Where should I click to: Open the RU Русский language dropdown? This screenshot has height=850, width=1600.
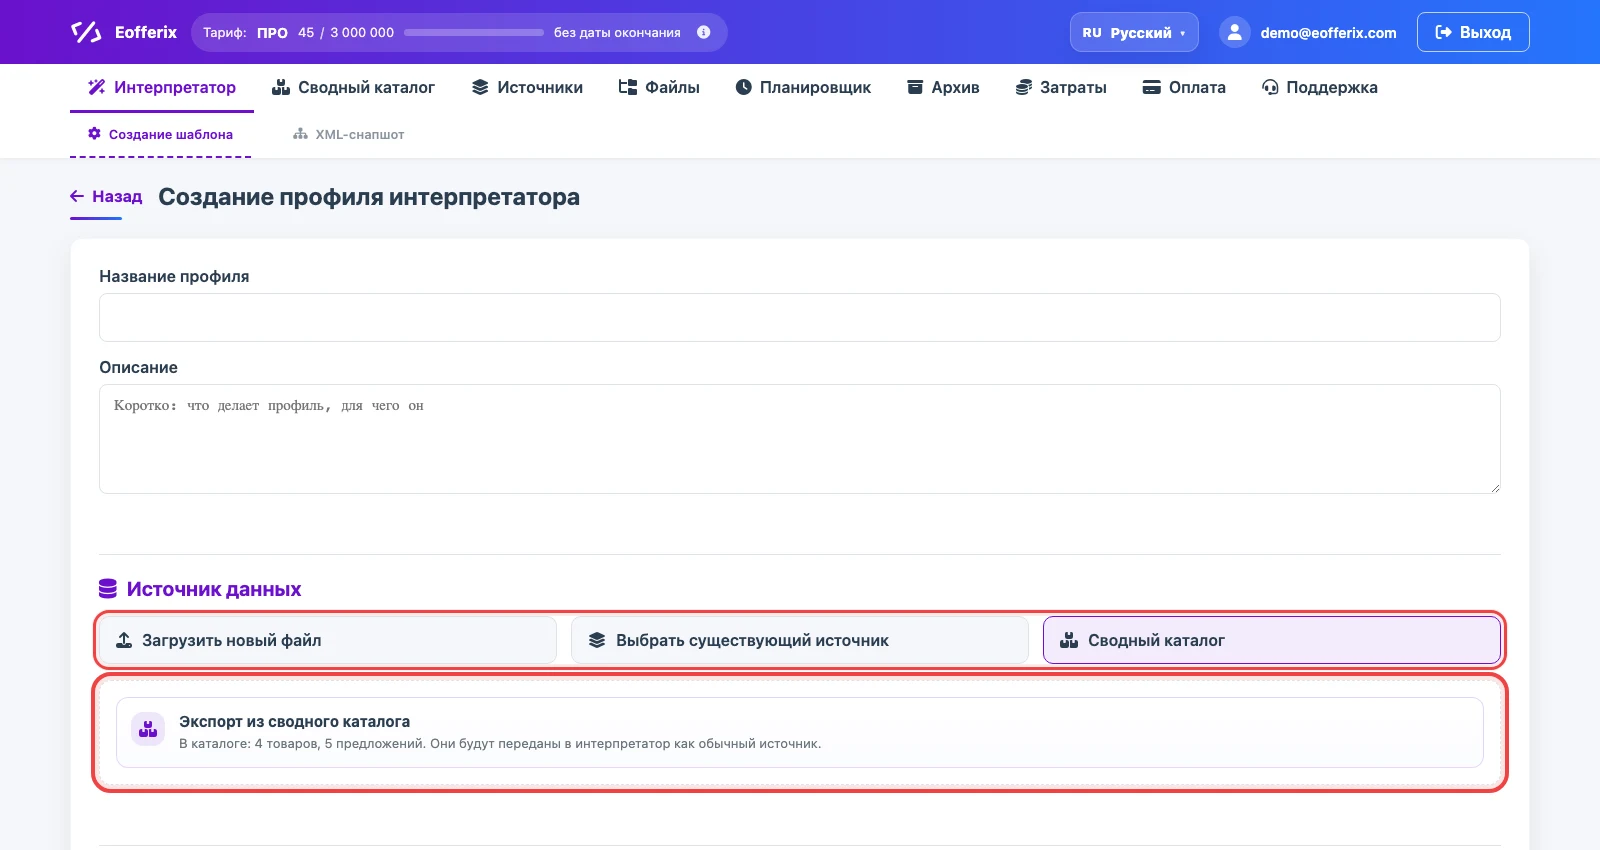pos(1134,32)
